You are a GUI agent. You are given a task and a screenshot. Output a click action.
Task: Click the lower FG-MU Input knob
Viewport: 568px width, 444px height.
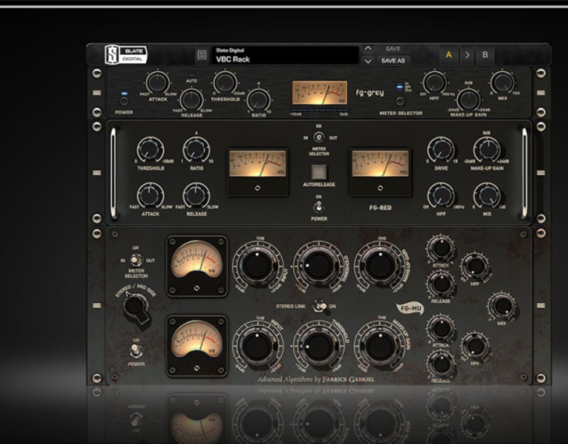click(258, 345)
